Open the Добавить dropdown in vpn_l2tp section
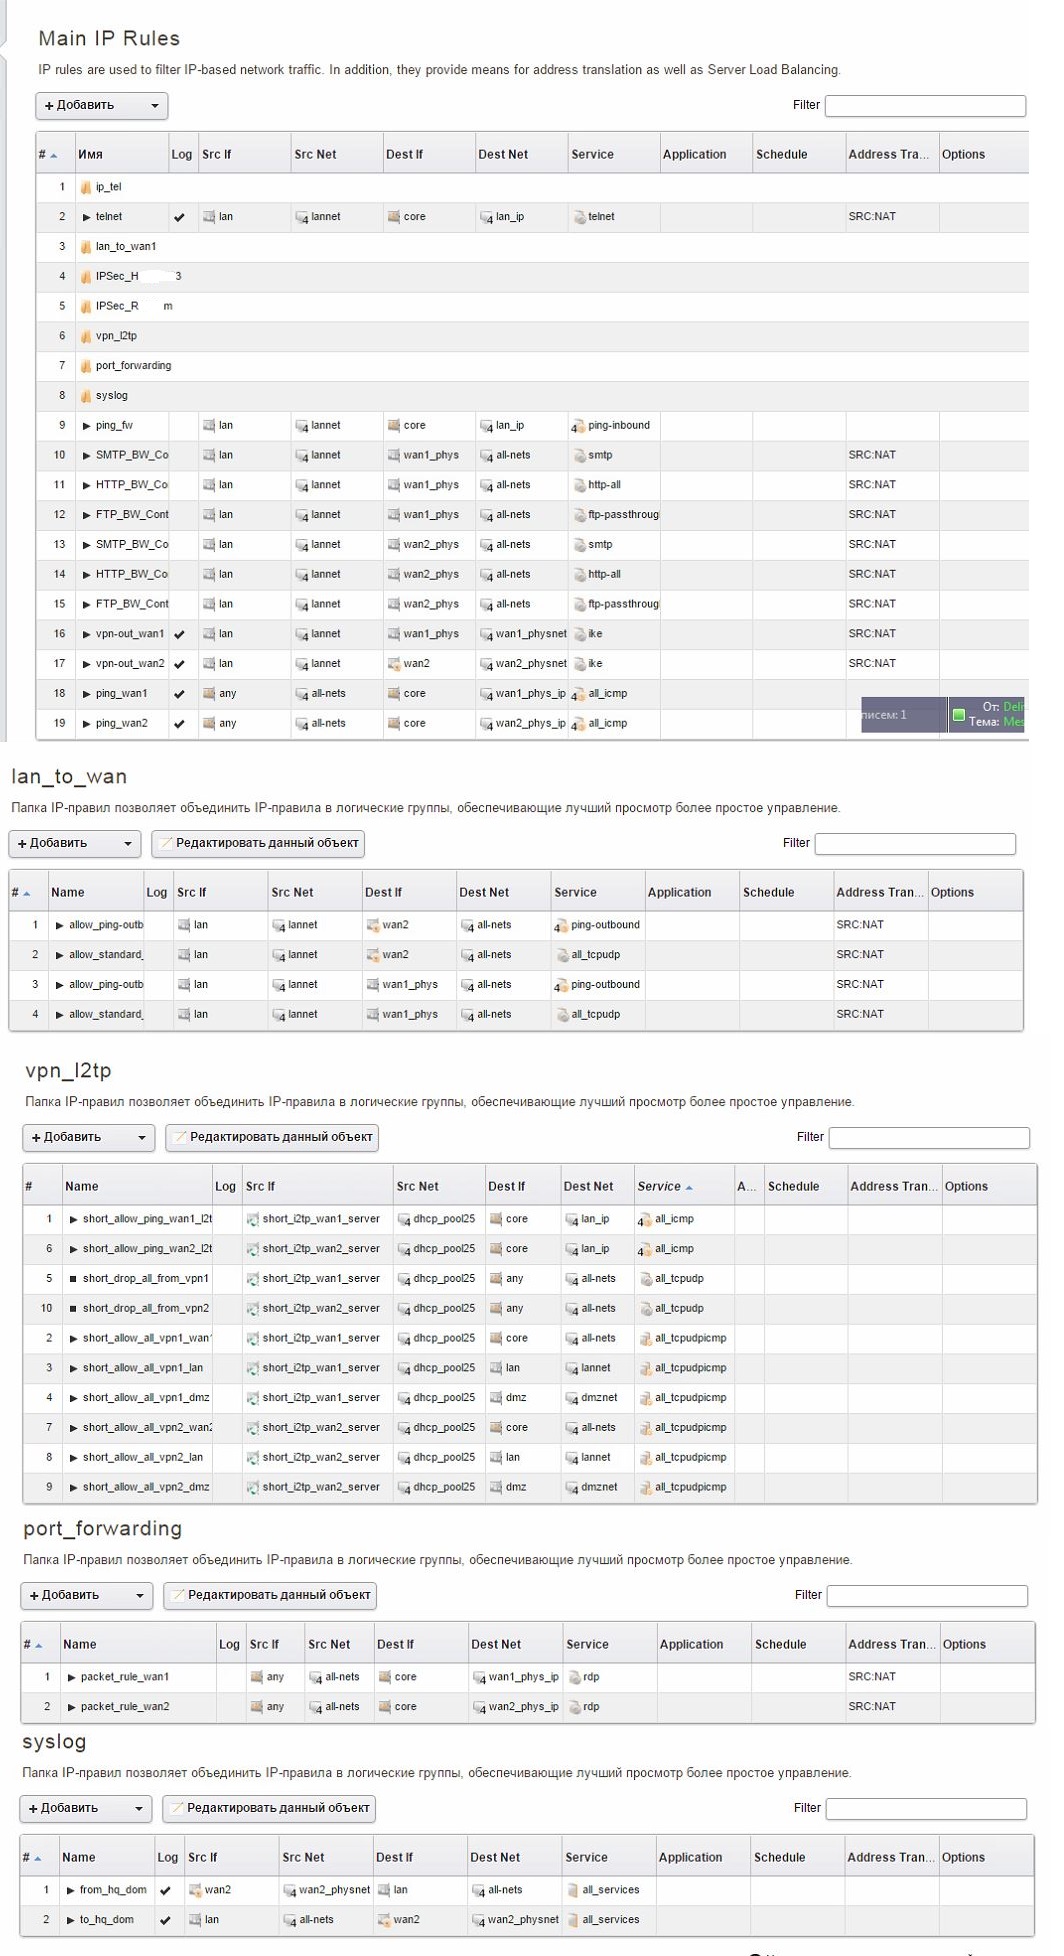The image size is (1064, 1956). (88, 1137)
